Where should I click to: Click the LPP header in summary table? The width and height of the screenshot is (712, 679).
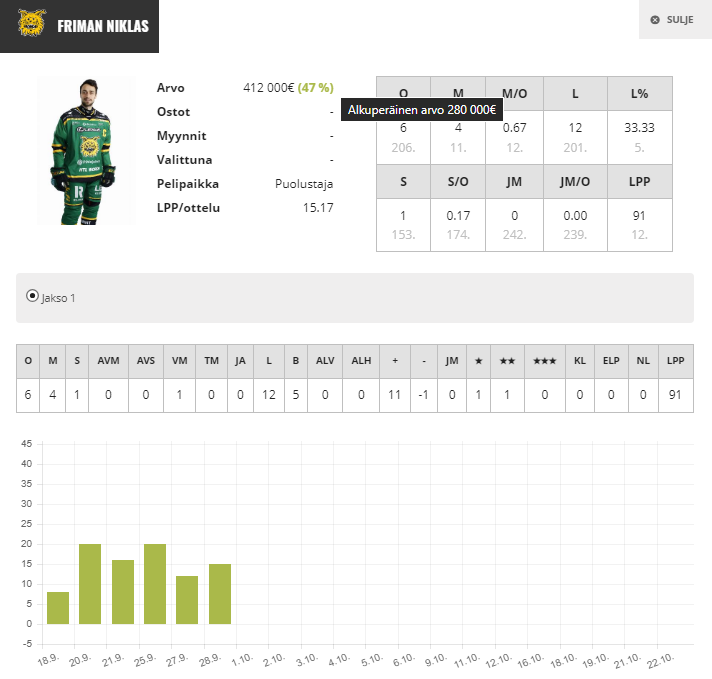639,182
